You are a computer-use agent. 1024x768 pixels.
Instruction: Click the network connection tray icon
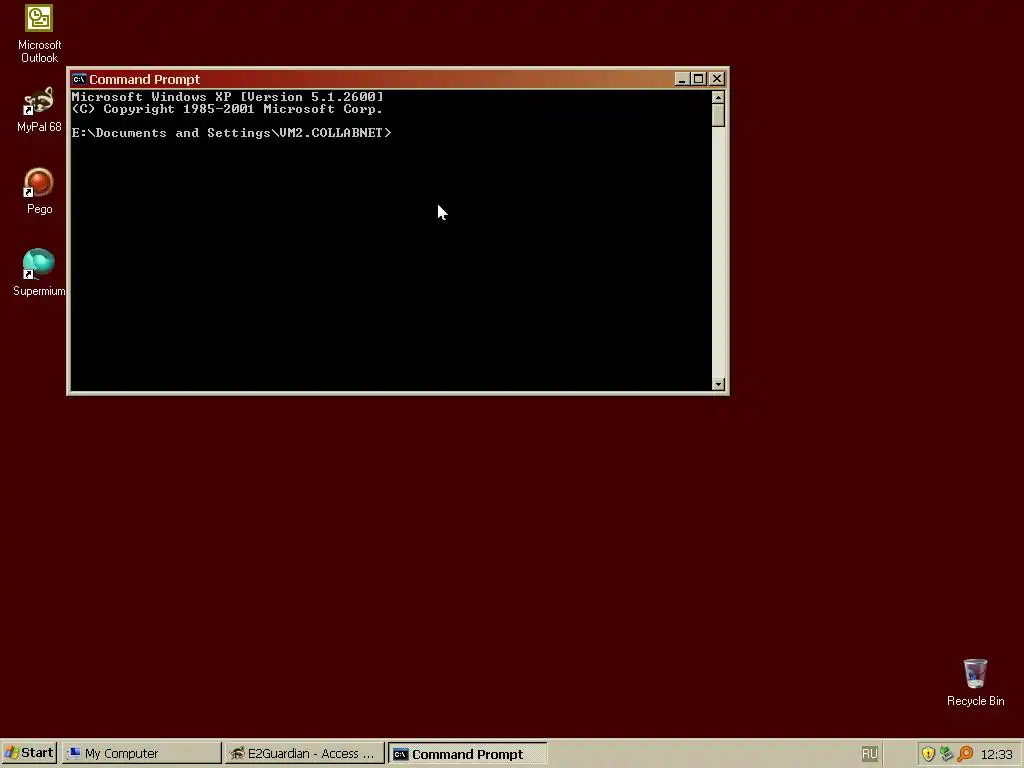coord(946,754)
